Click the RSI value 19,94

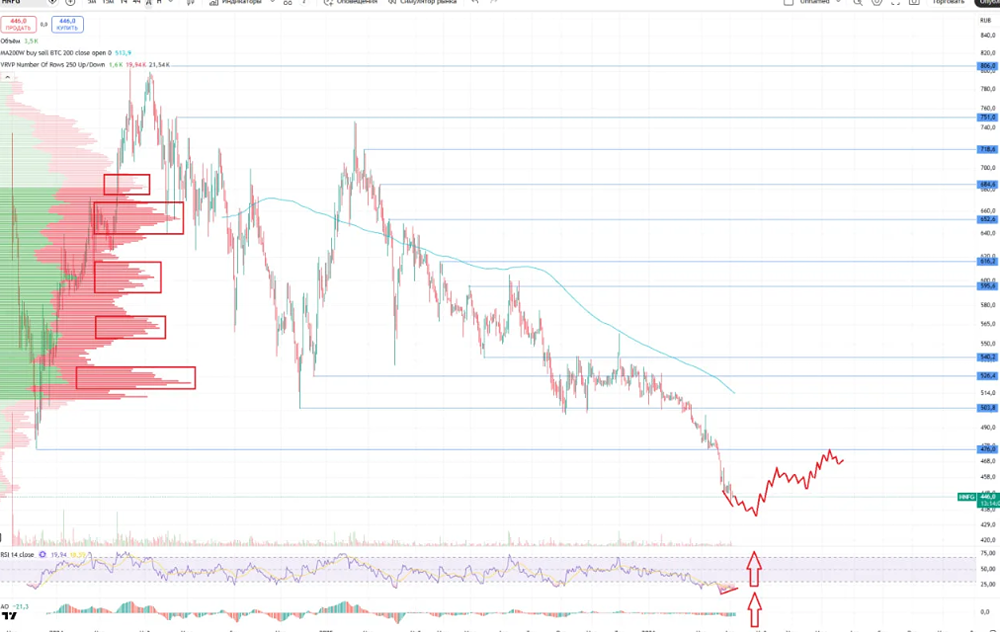click(59, 555)
